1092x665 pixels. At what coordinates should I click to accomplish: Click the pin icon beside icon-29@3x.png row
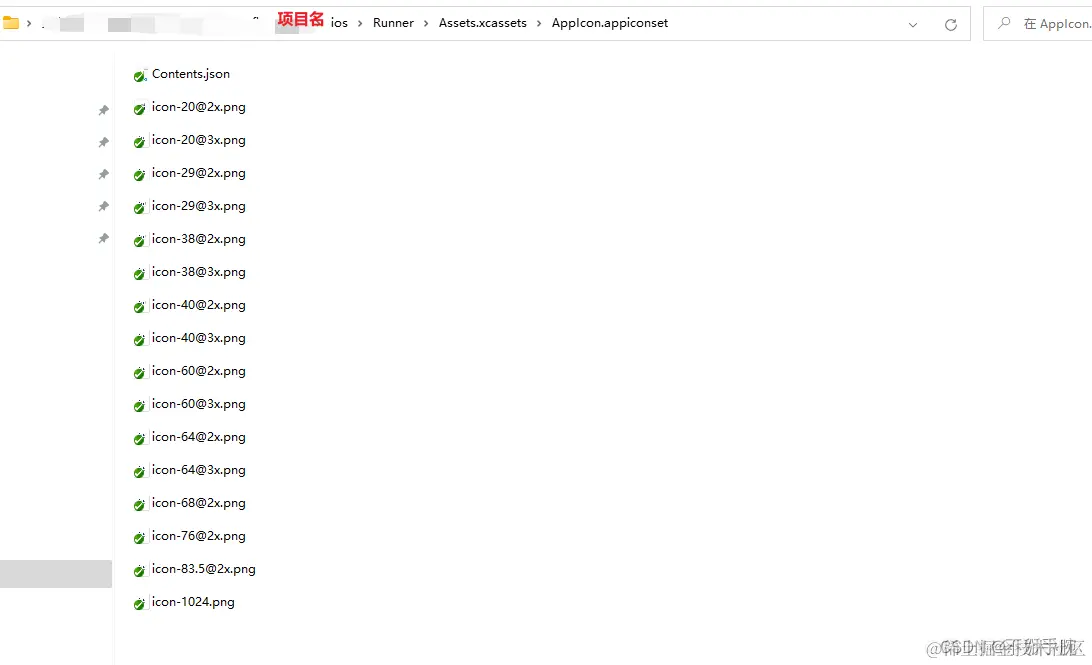click(104, 206)
